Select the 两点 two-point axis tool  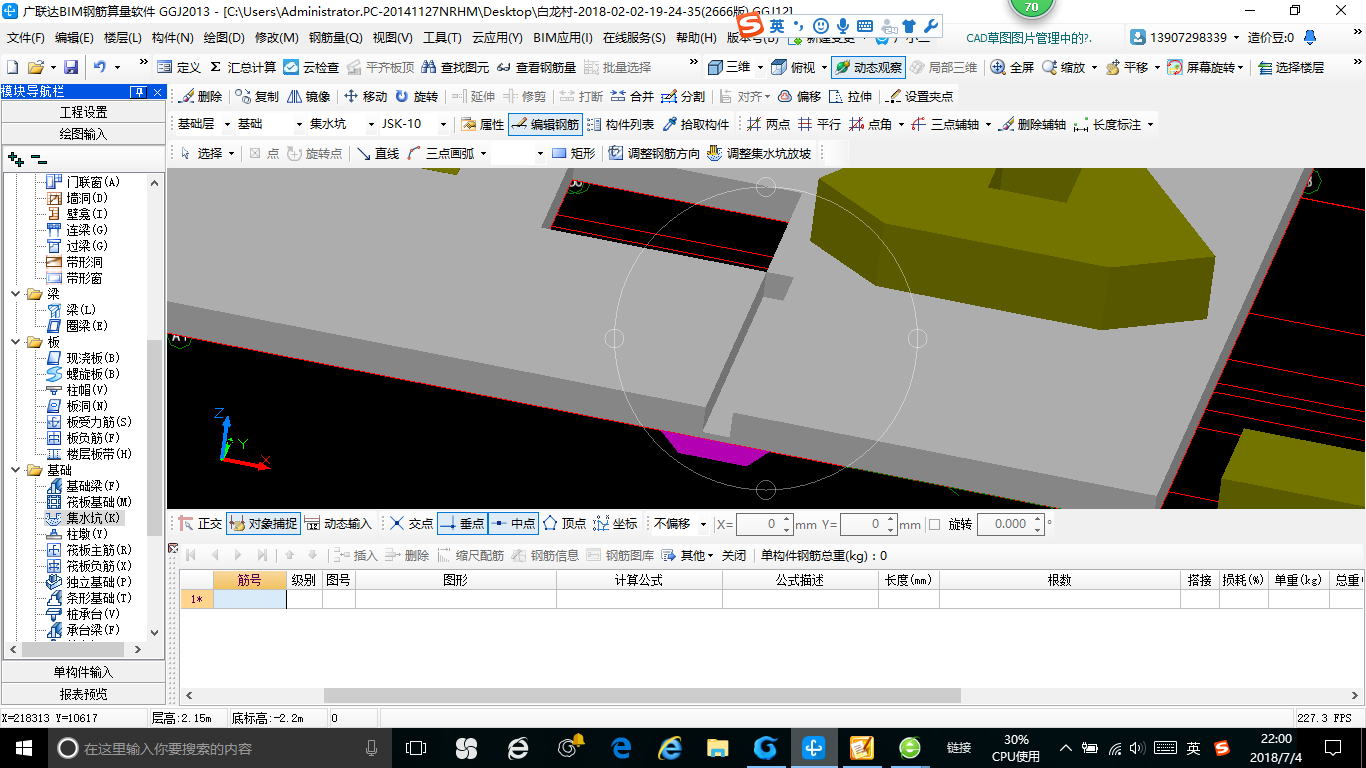[x=768, y=125]
